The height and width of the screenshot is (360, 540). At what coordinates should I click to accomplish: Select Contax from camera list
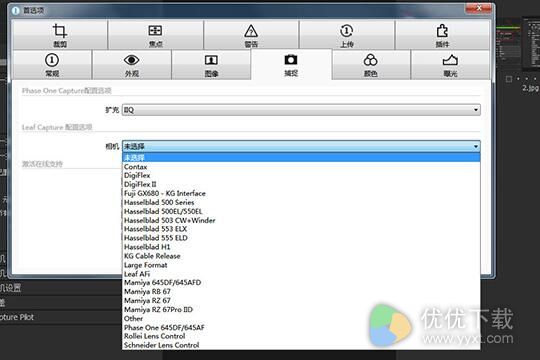pos(301,167)
